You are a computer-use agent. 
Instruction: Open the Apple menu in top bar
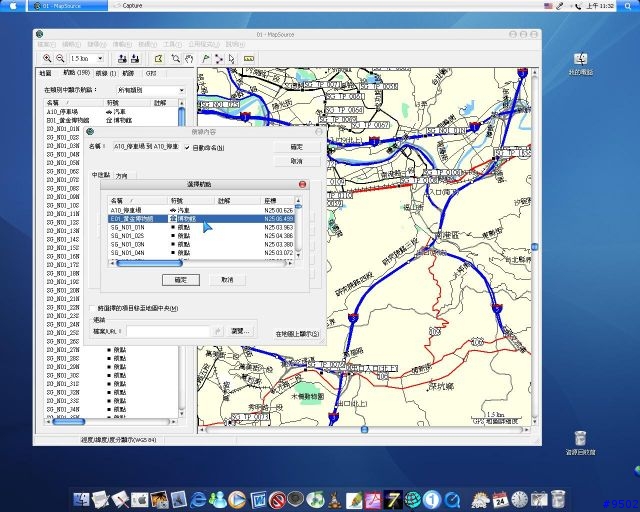(12, 6)
